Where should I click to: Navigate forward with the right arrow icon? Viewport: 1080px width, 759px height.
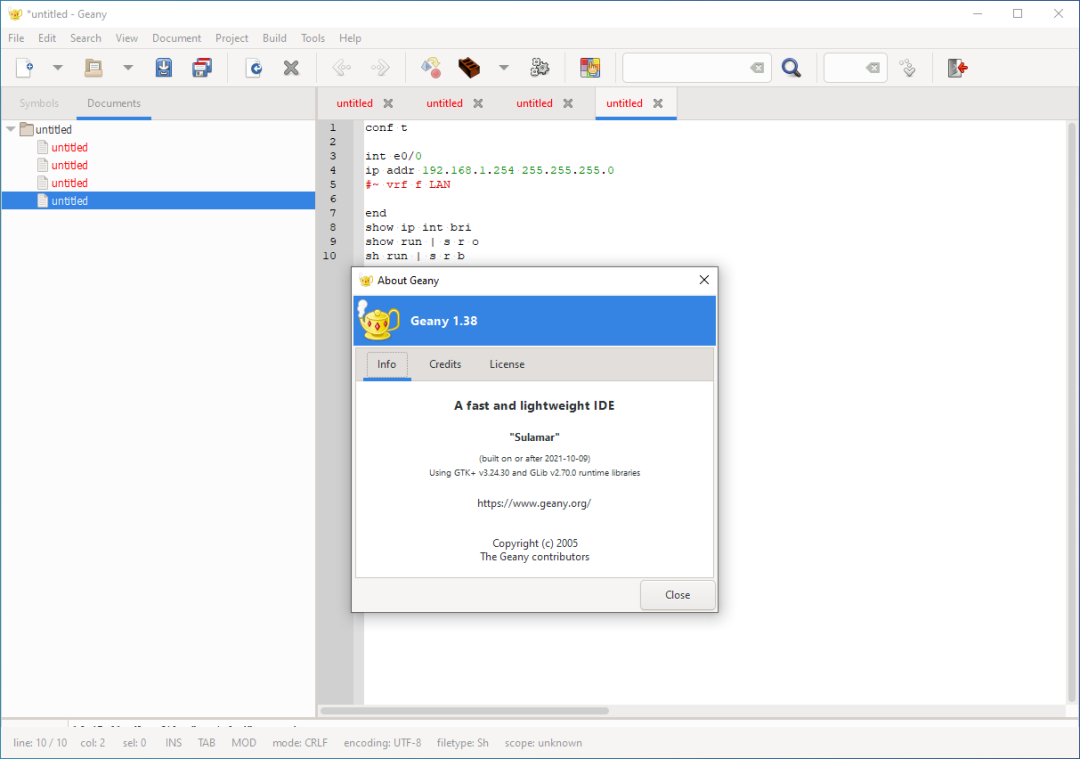380,67
